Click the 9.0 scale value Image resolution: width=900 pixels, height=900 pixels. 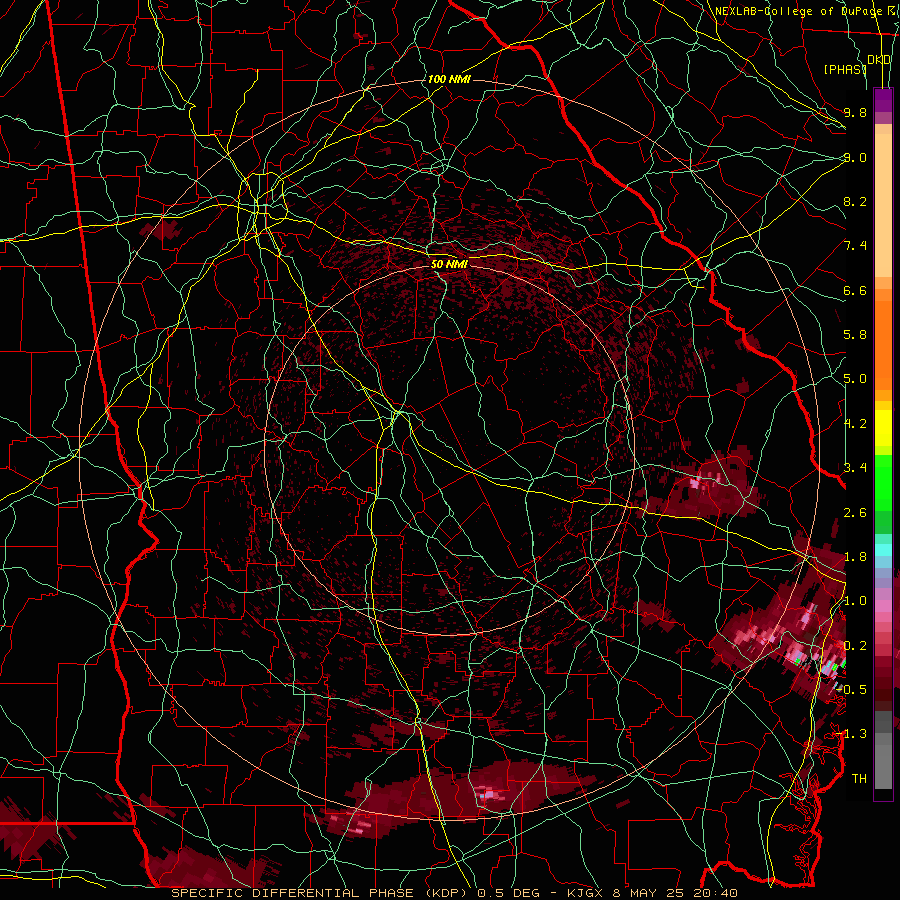tap(855, 157)
